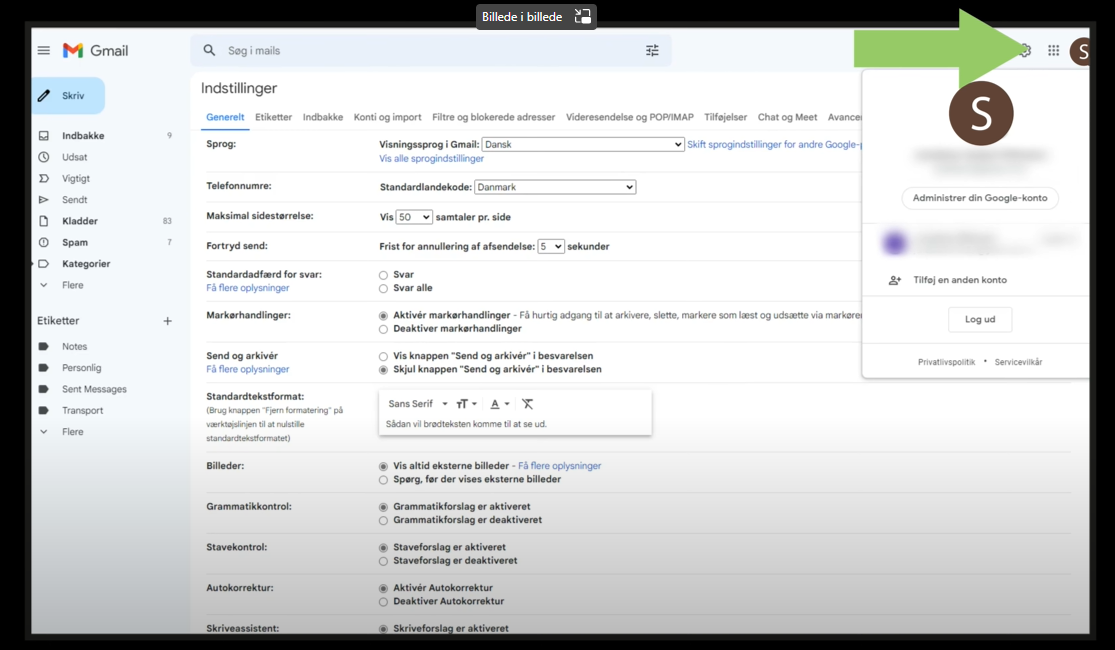Select the Svar alle radio button
The height and width of the screenshot is (650, 1115).
coord(383,289)
